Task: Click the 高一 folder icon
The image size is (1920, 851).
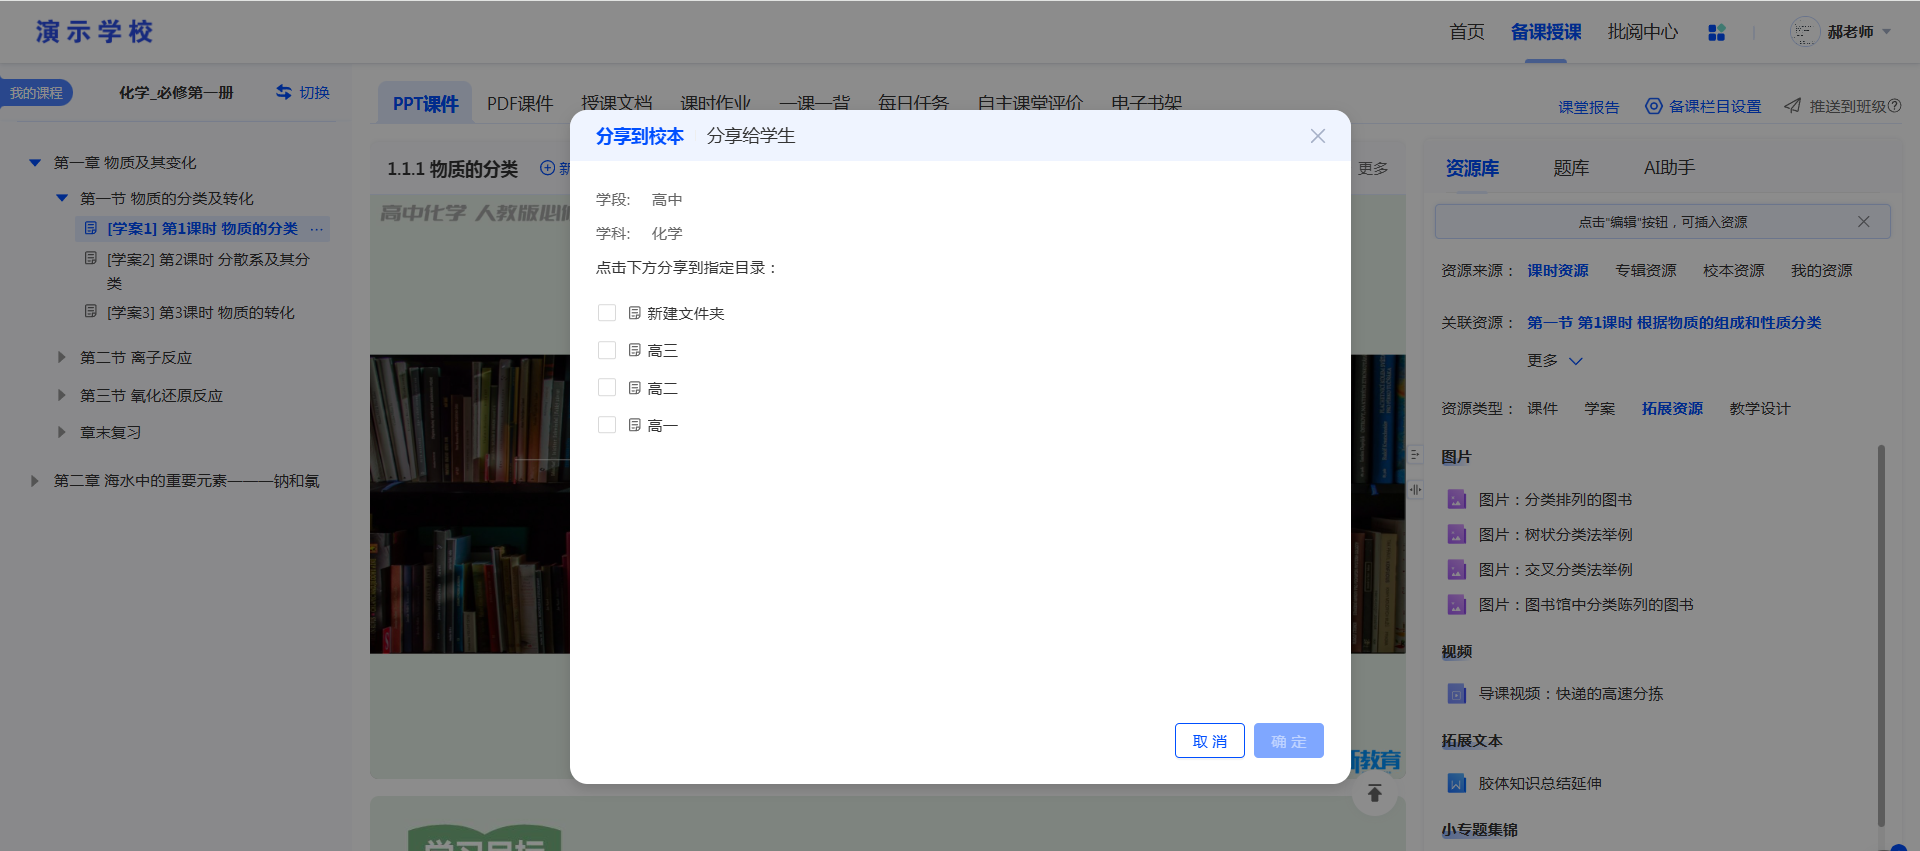Action: 635,425
